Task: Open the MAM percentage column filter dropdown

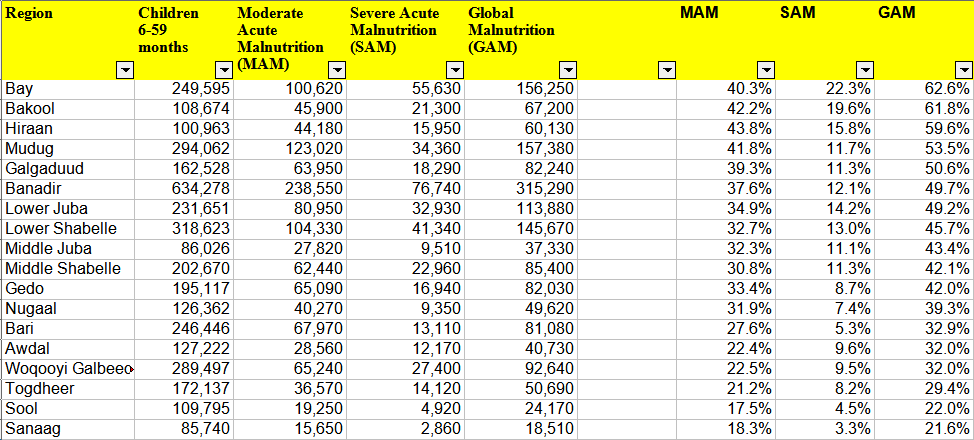Action: [766, 70]
